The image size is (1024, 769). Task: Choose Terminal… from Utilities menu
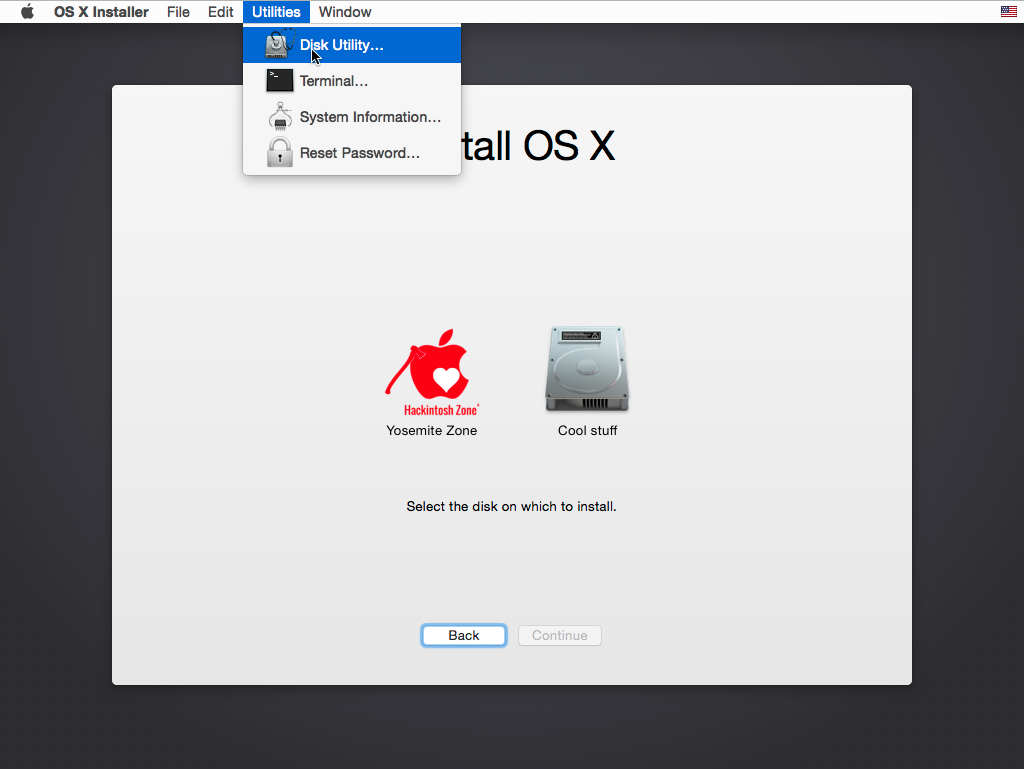click(x=352, y=81)
